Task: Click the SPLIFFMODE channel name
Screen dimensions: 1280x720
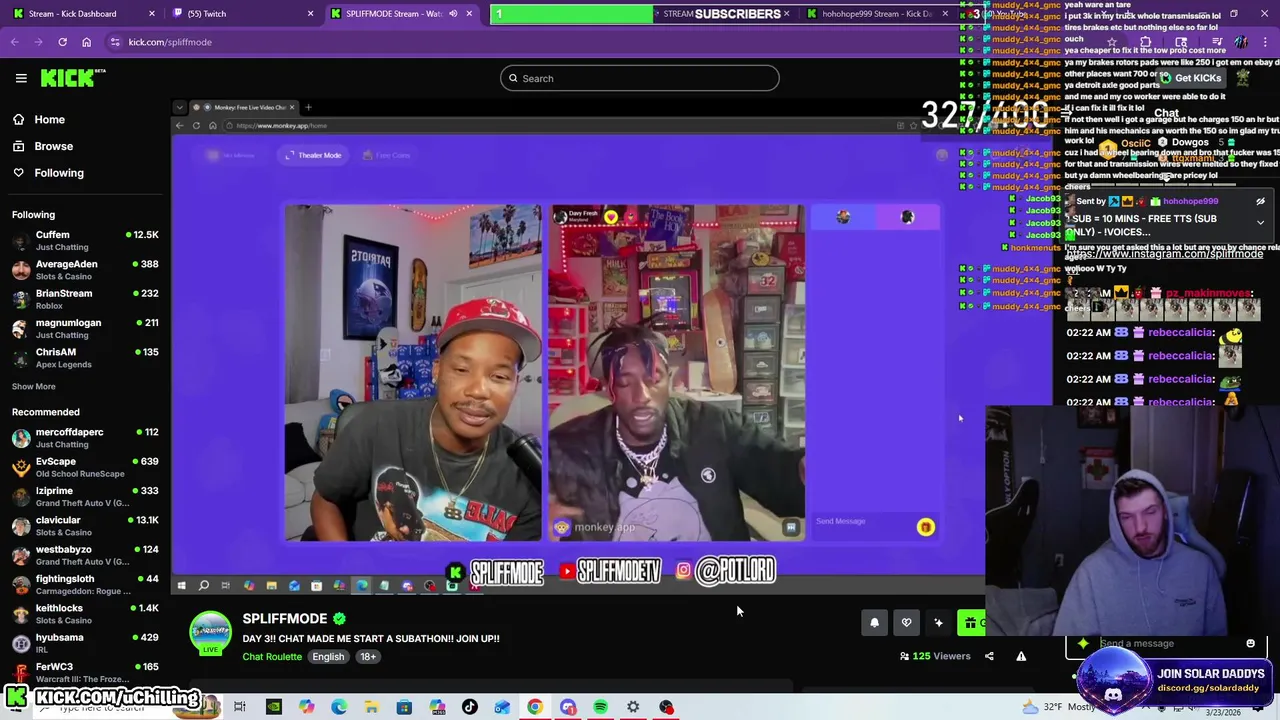Action: 285,619
